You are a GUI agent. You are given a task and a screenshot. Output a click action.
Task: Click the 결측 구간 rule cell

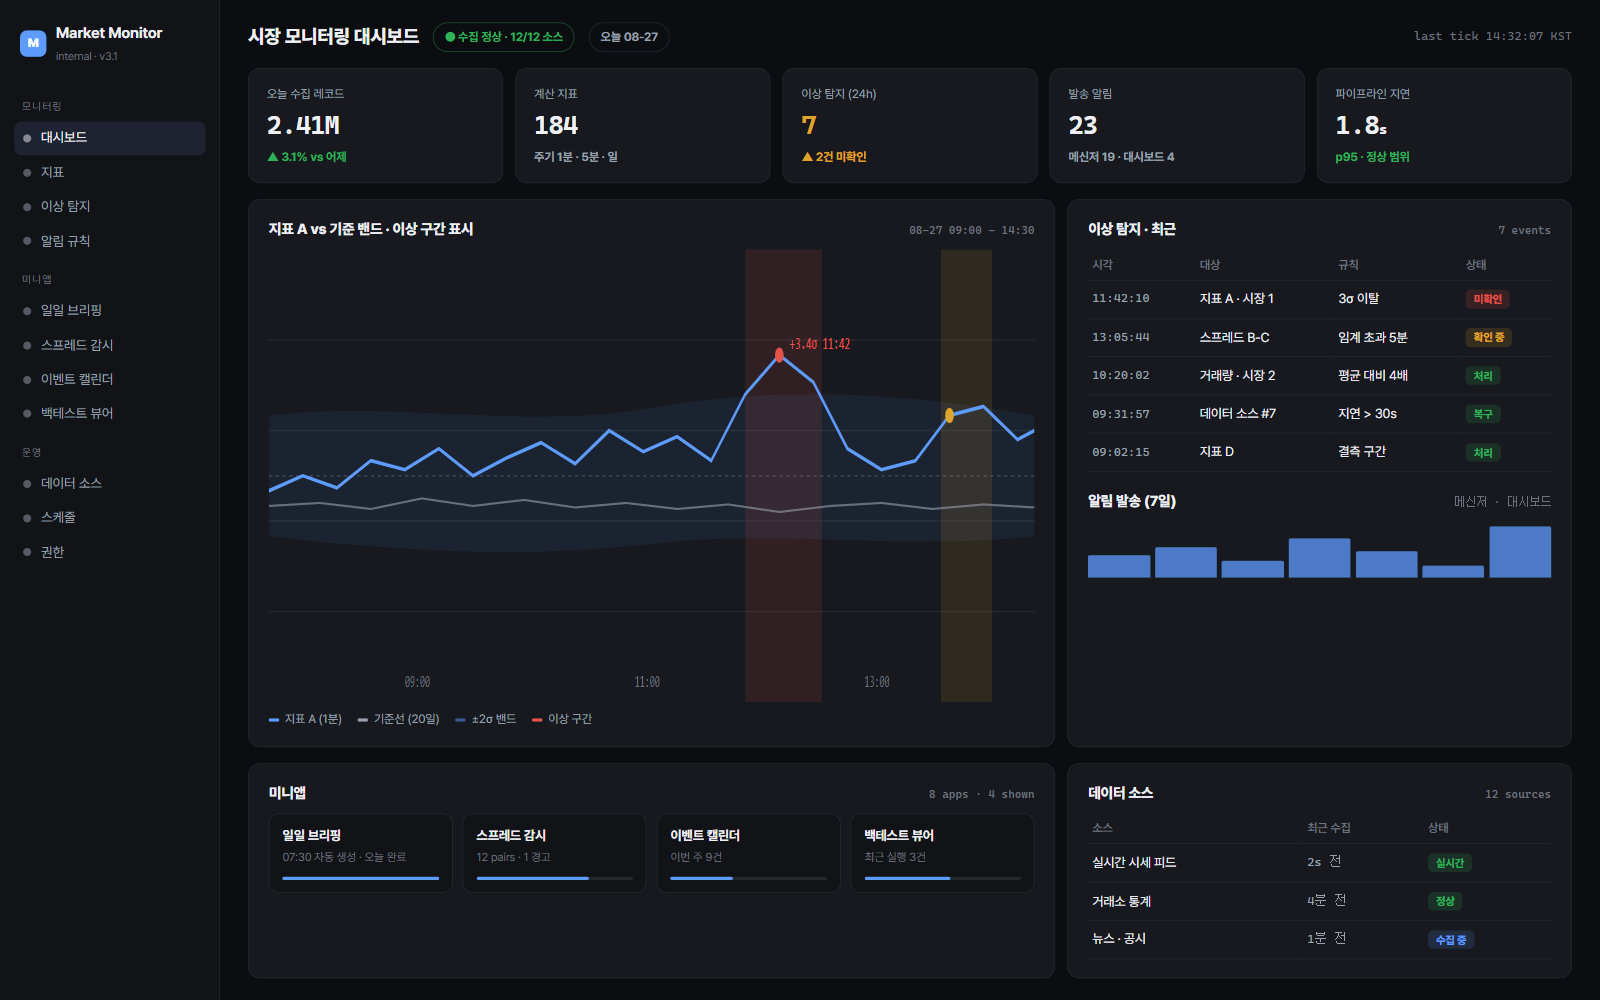[x=1362, y=452]
